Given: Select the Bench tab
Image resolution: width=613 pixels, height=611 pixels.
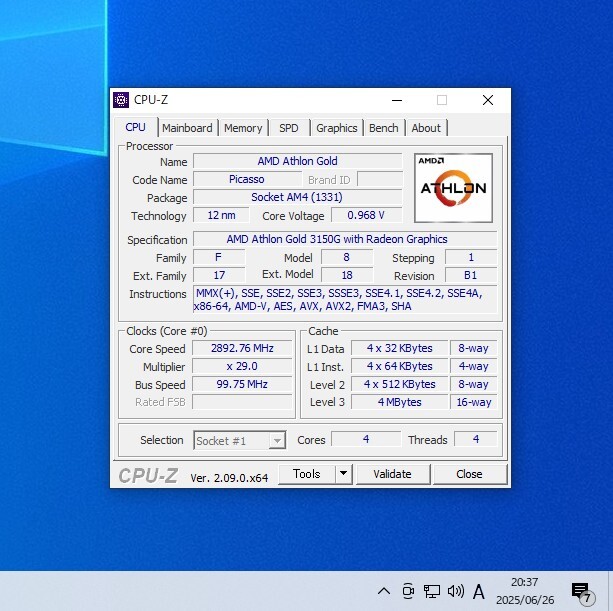Looking at the screenshot, I should pyautogui.click(x=384, y=128).
